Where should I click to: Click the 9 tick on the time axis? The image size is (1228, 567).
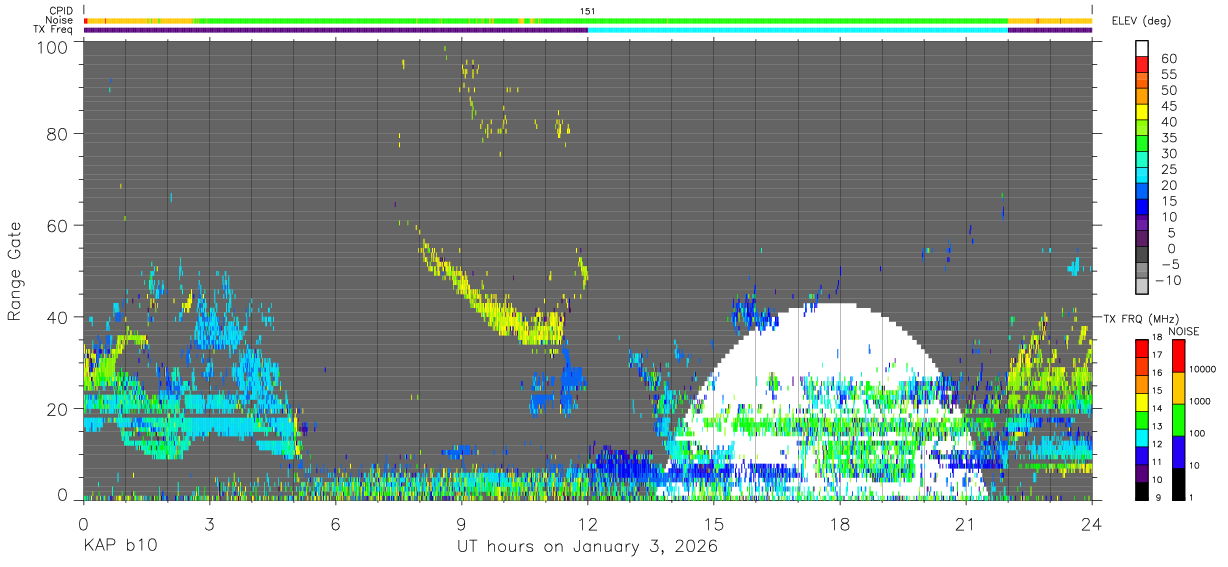coord(462,522)
